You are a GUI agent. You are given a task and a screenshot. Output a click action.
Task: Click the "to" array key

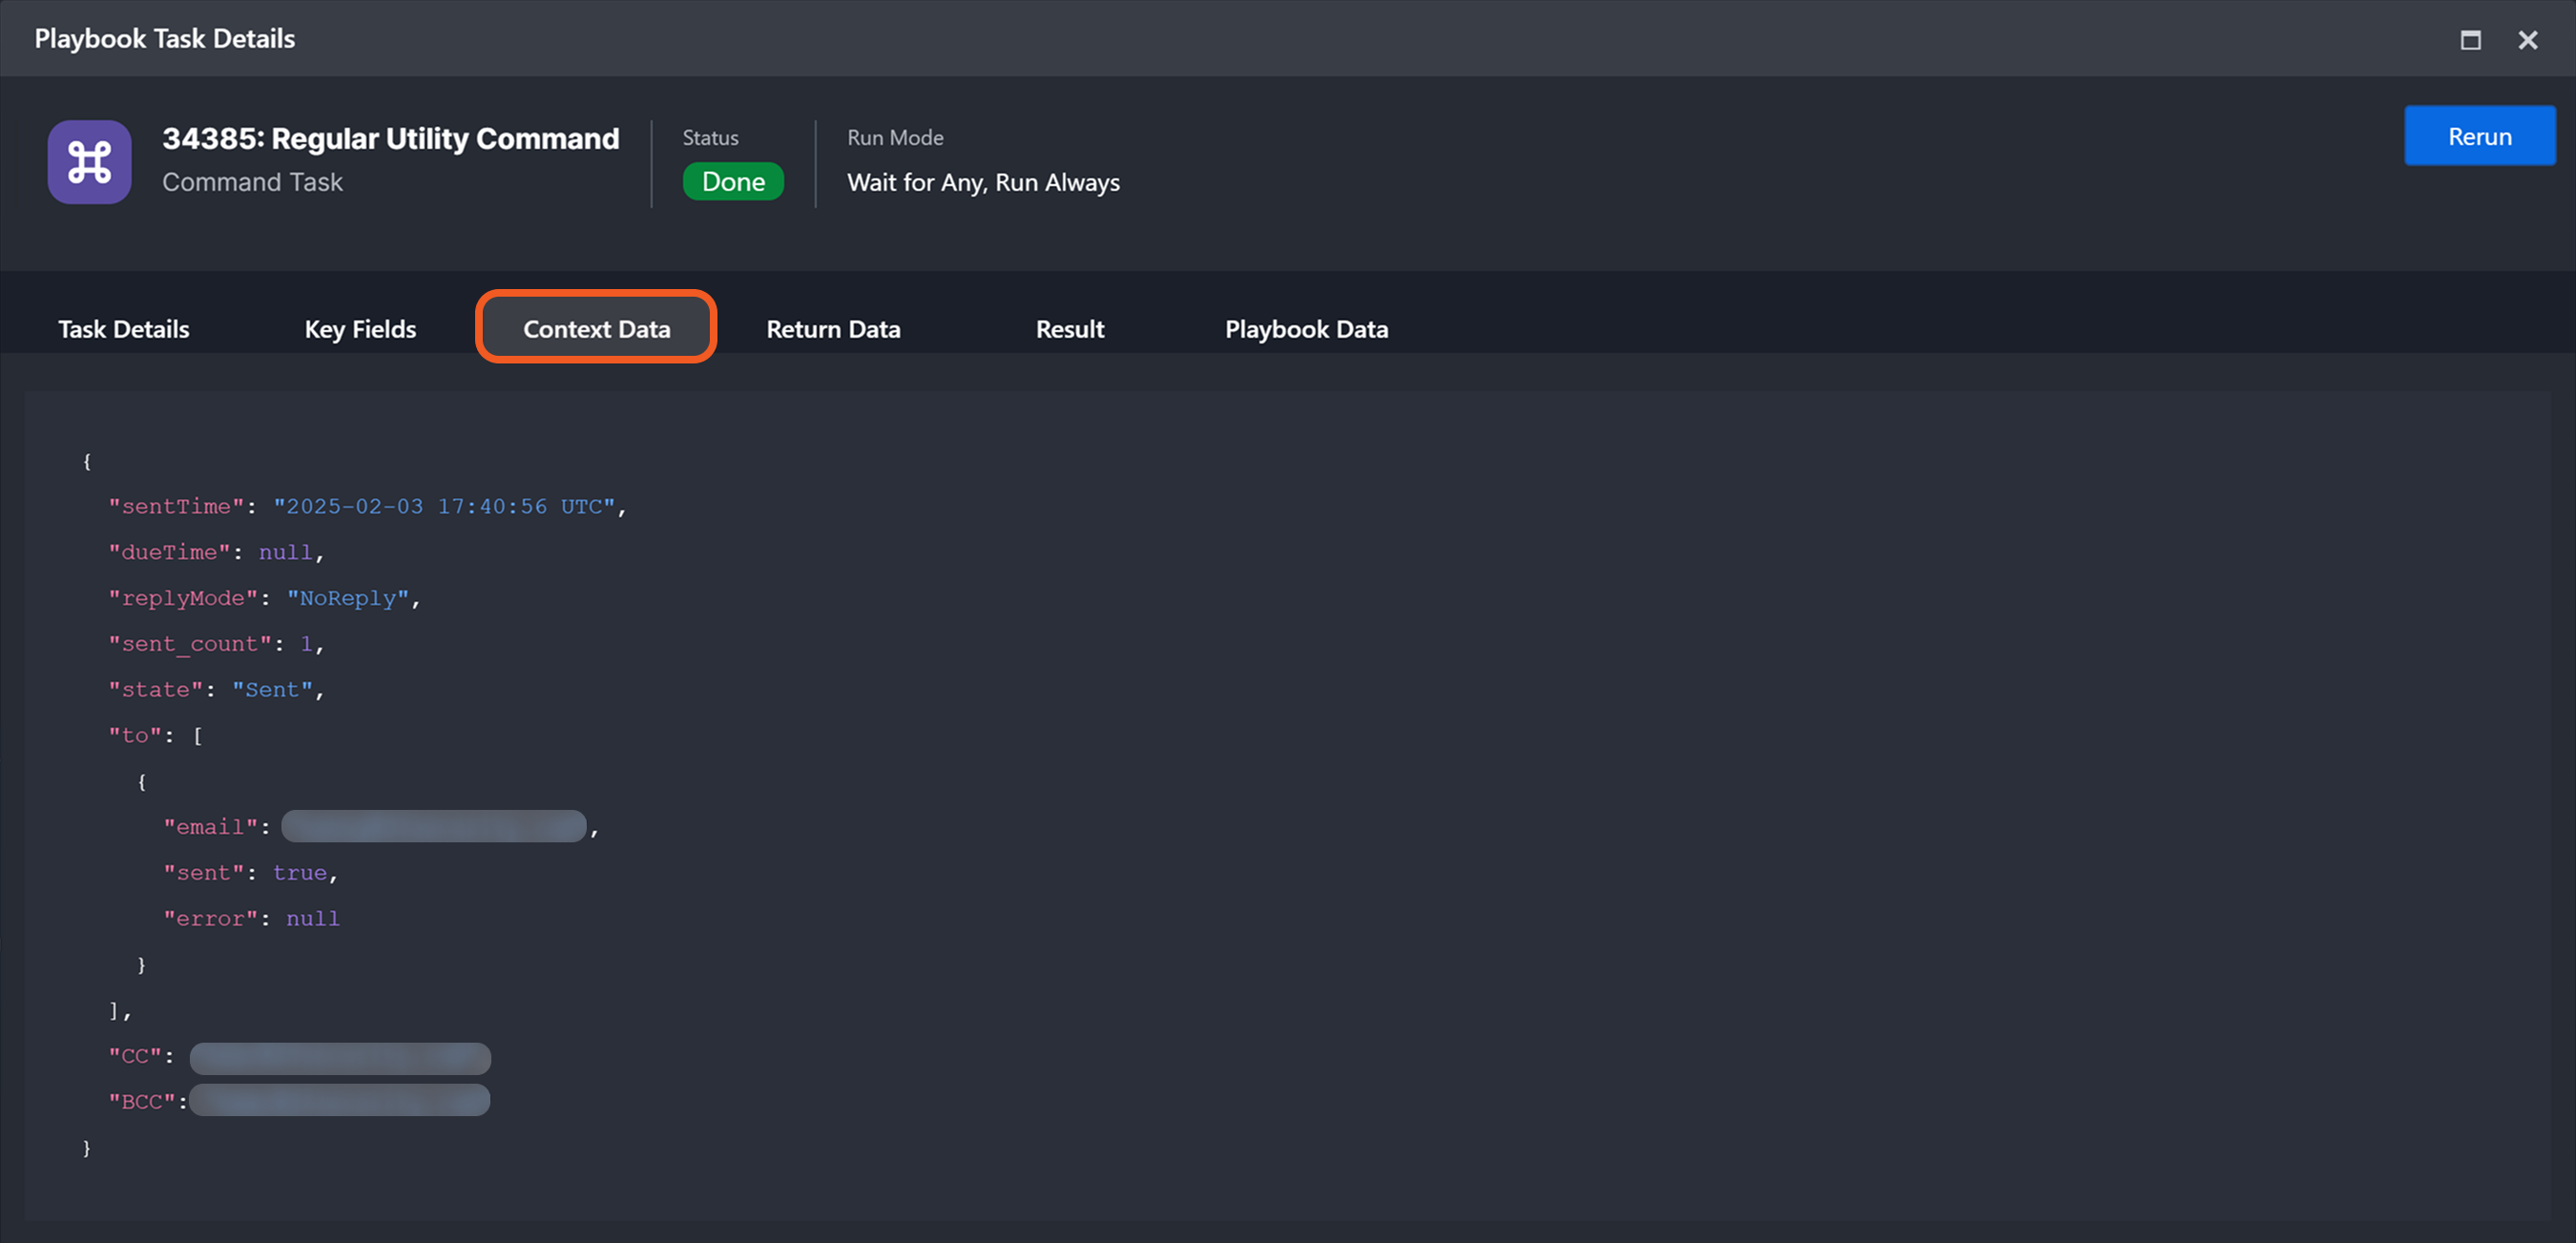135,736
